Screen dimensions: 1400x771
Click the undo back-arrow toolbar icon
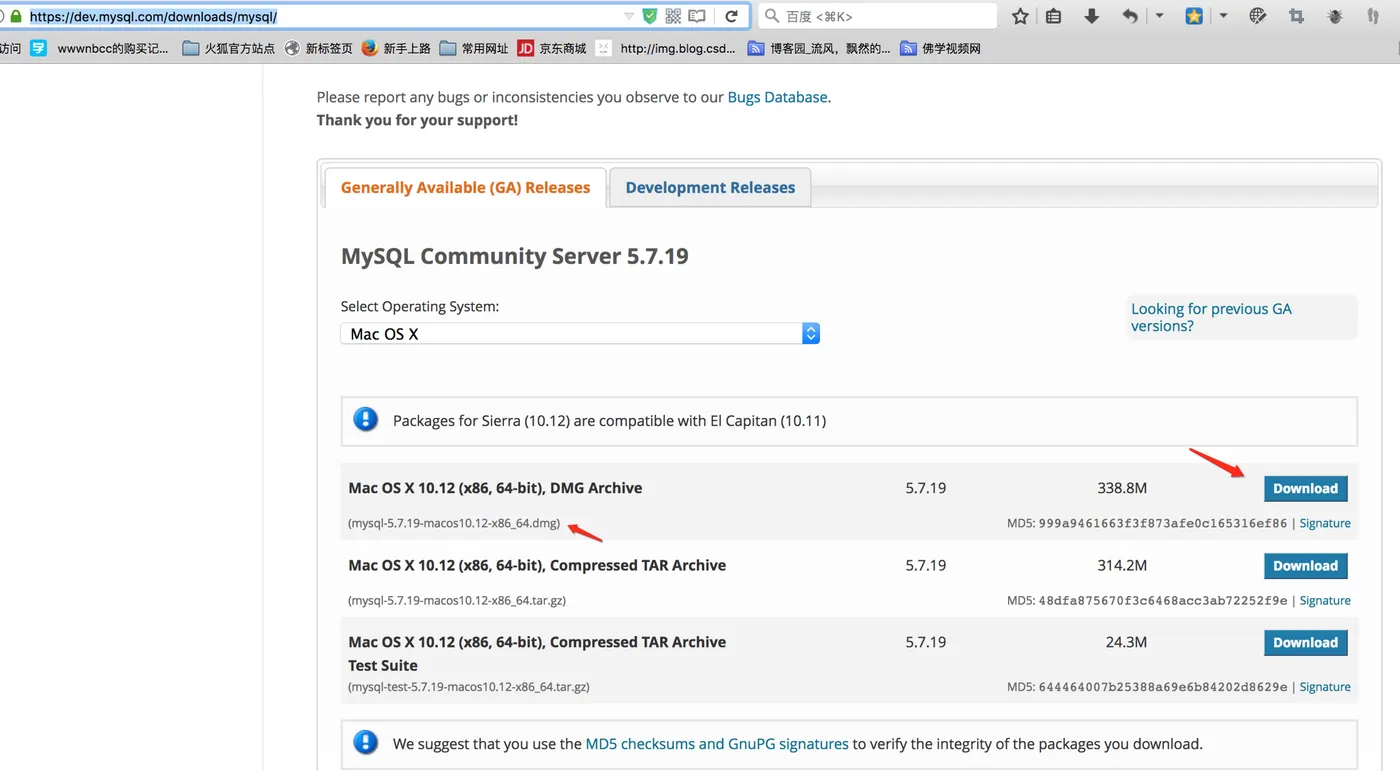point(1130,16)
